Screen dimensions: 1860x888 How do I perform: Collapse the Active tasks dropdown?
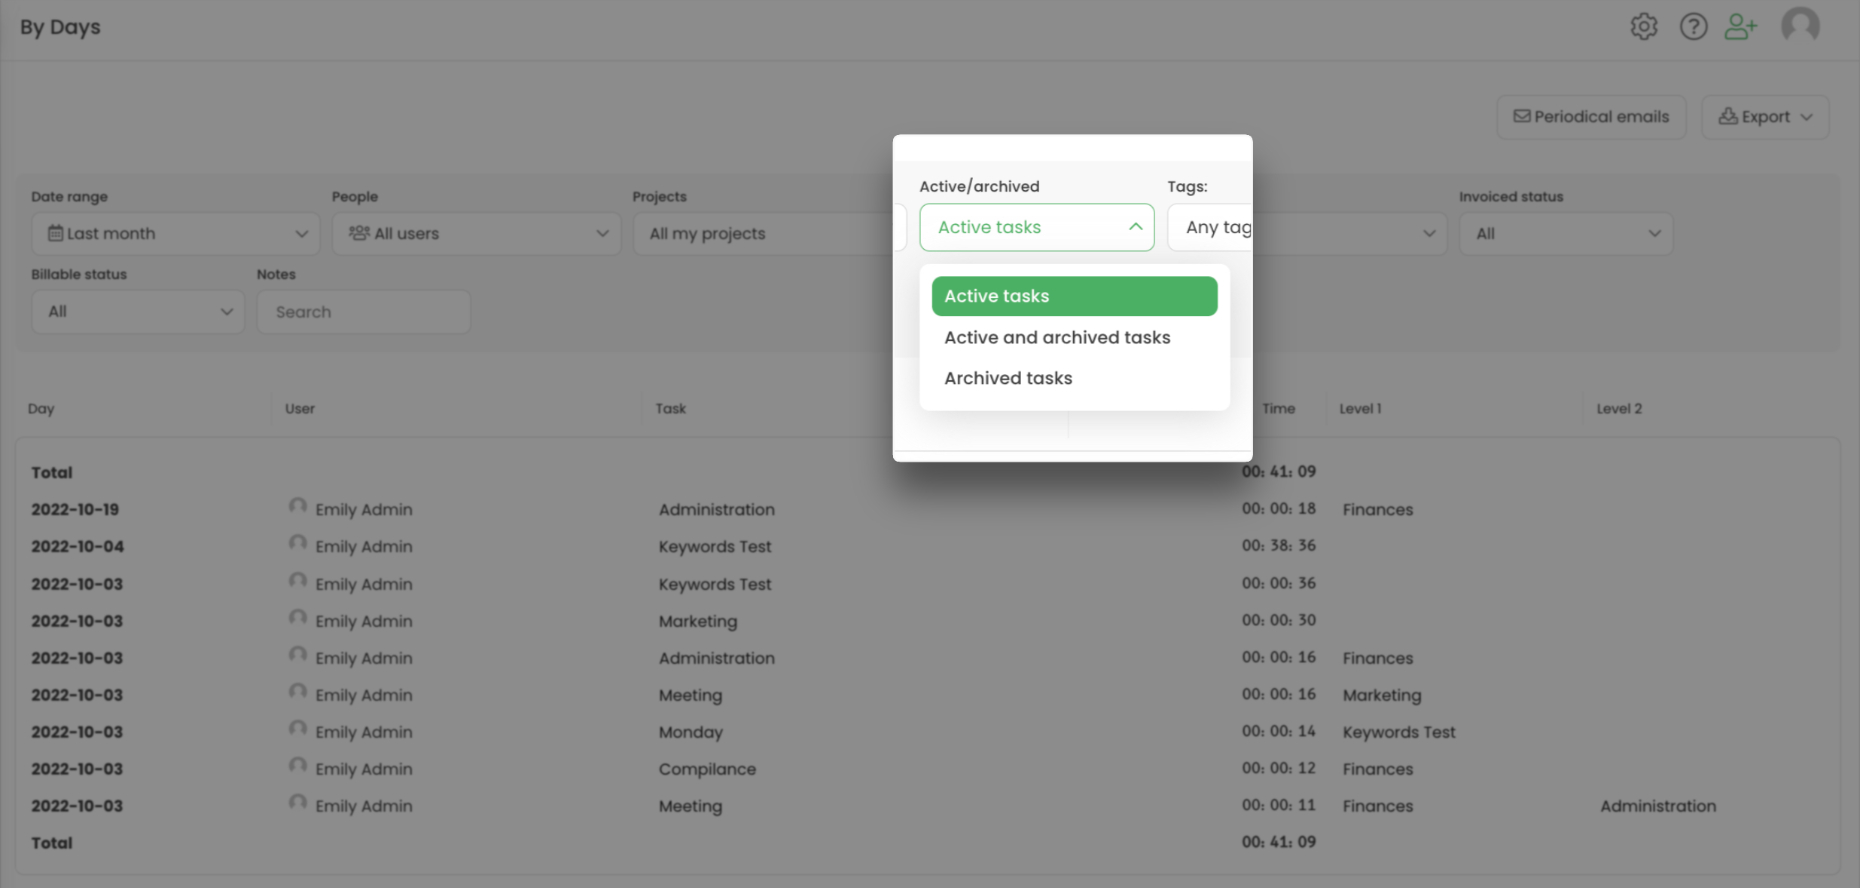(1037, 227)
